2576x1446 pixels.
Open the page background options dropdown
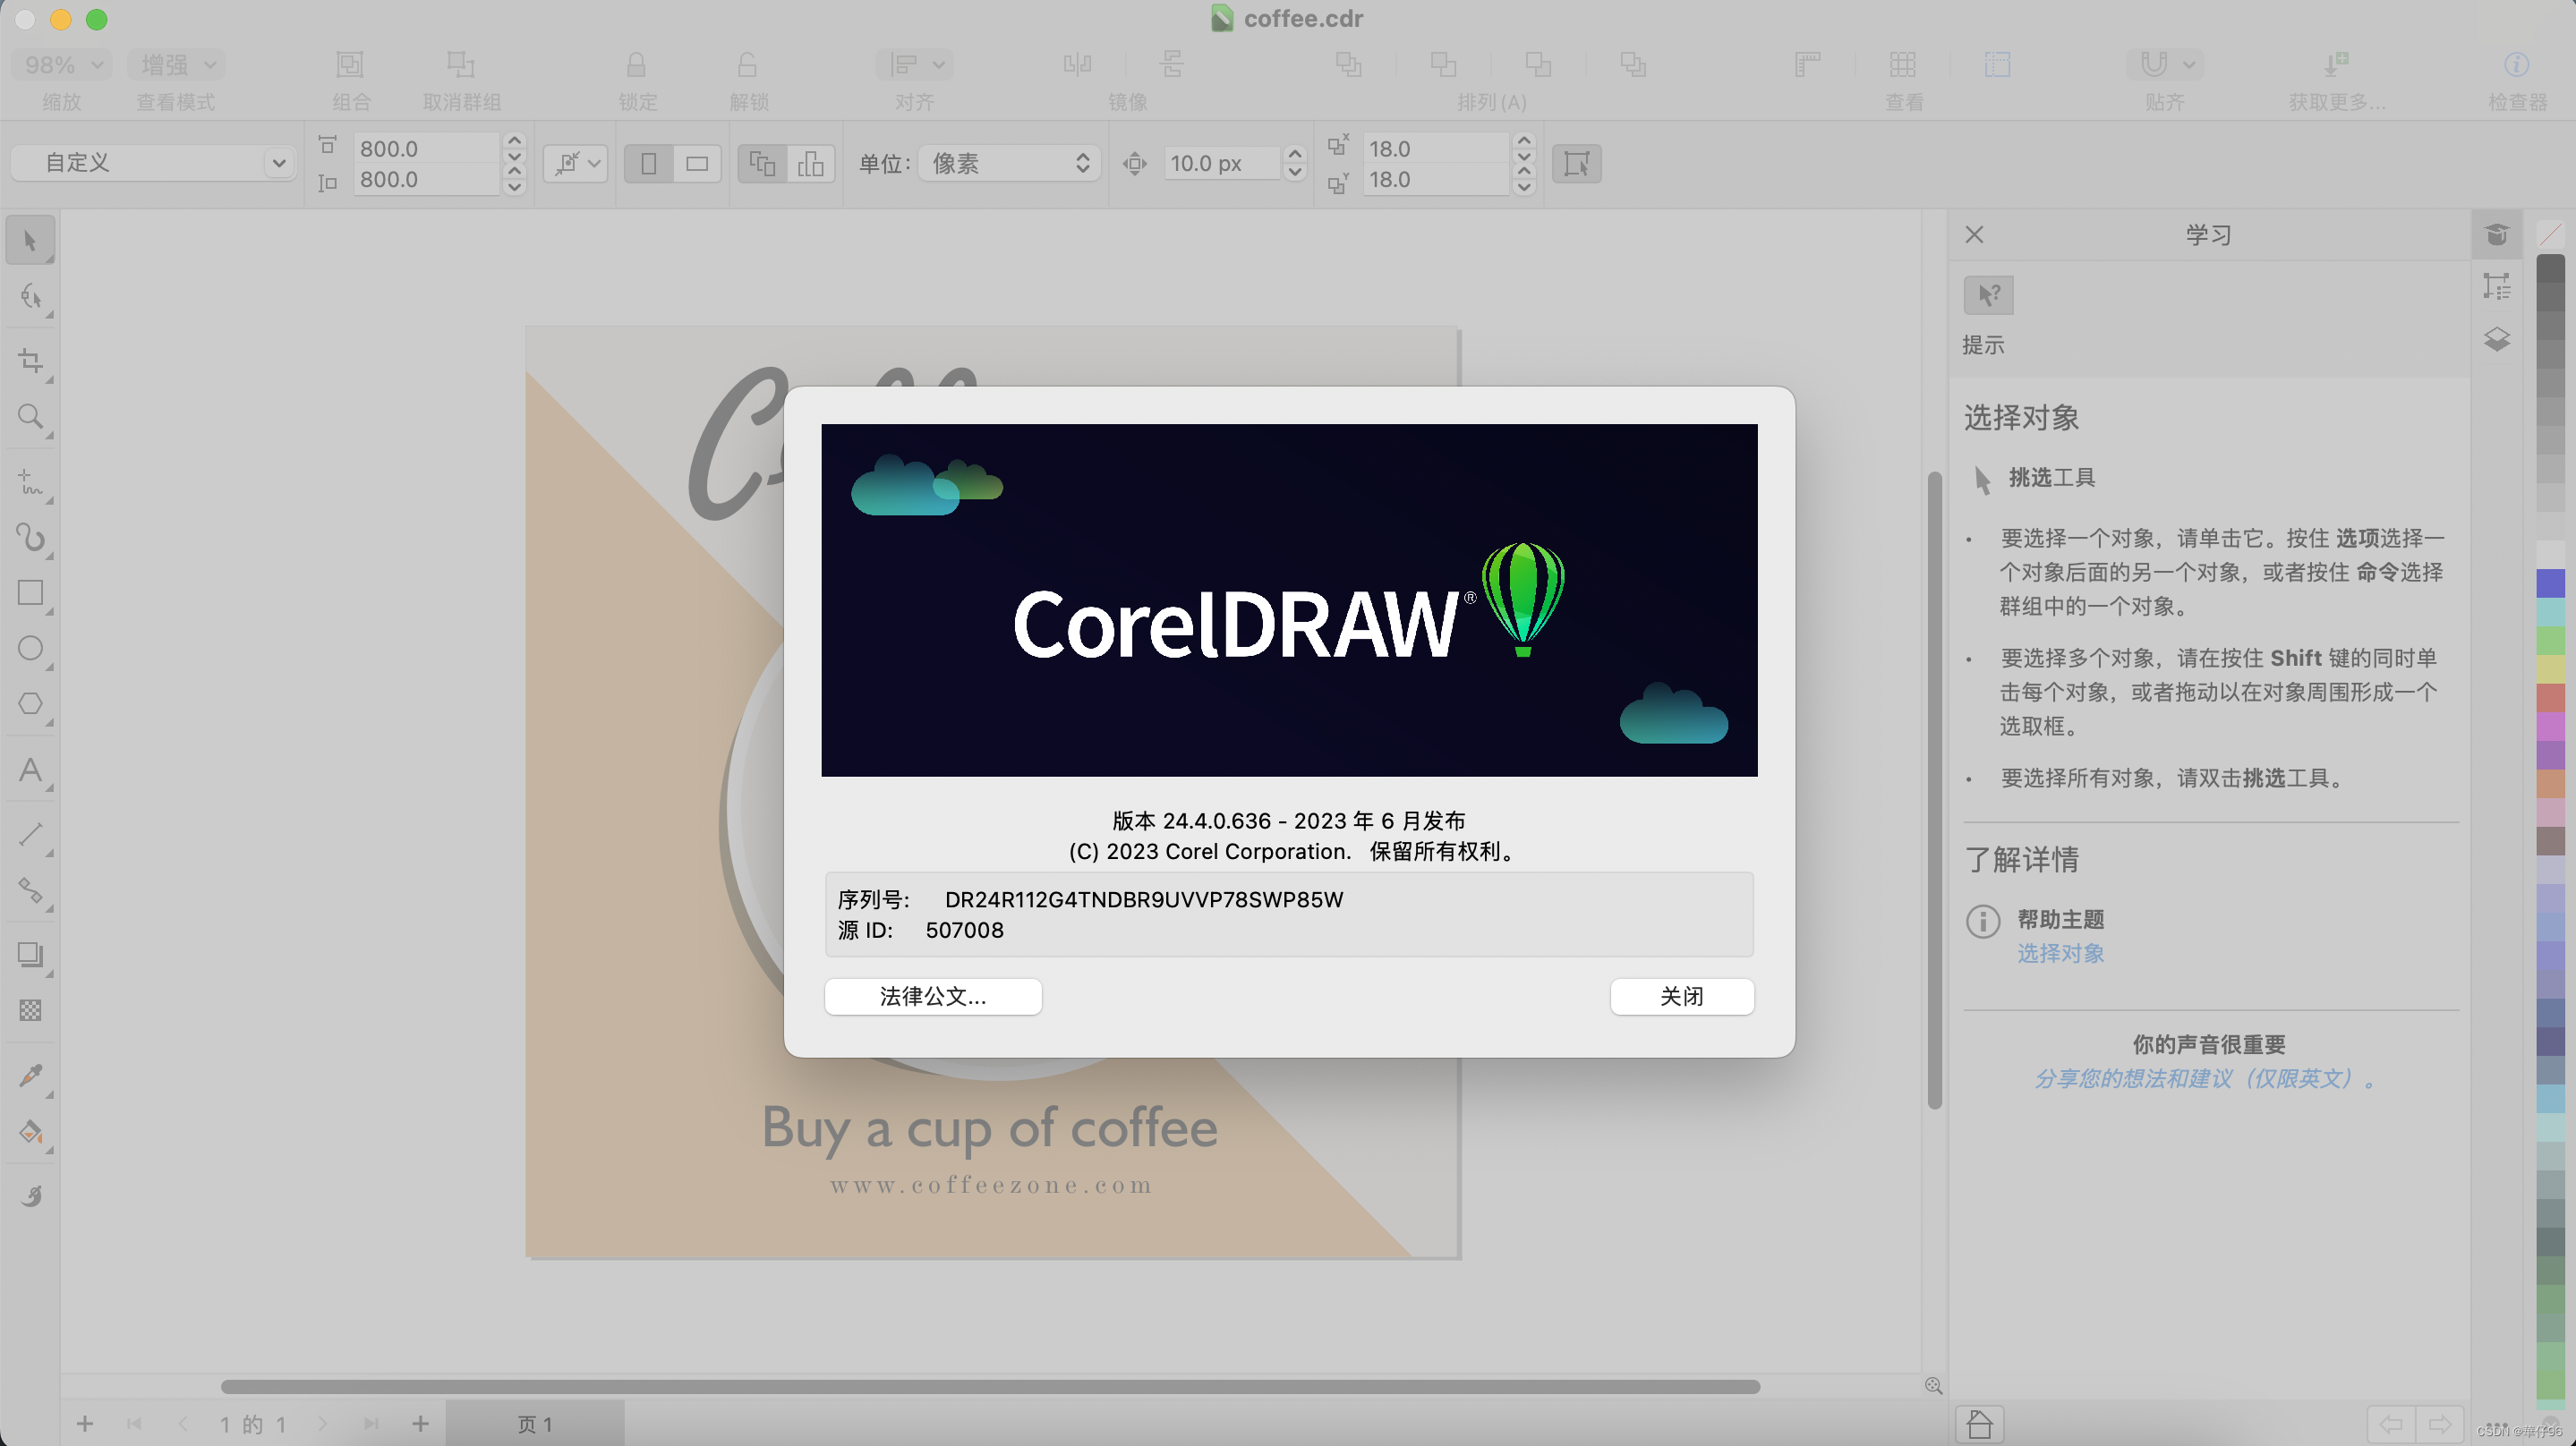[576, 164]
